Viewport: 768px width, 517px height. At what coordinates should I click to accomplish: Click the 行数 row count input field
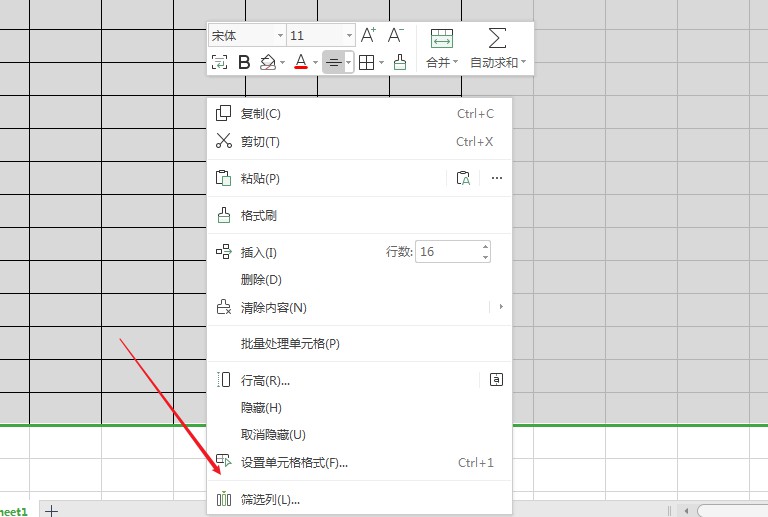pyautogui.click(x=448, y=252)
